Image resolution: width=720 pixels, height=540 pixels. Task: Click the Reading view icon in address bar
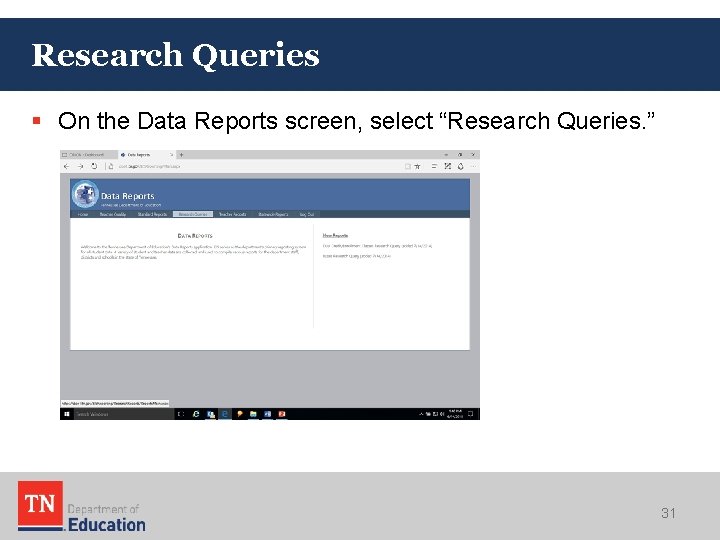coord(407,166)
